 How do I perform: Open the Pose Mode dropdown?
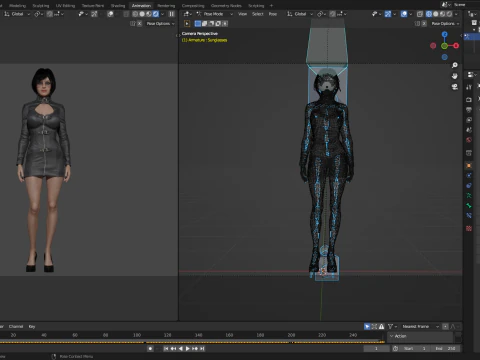point(215,14)
